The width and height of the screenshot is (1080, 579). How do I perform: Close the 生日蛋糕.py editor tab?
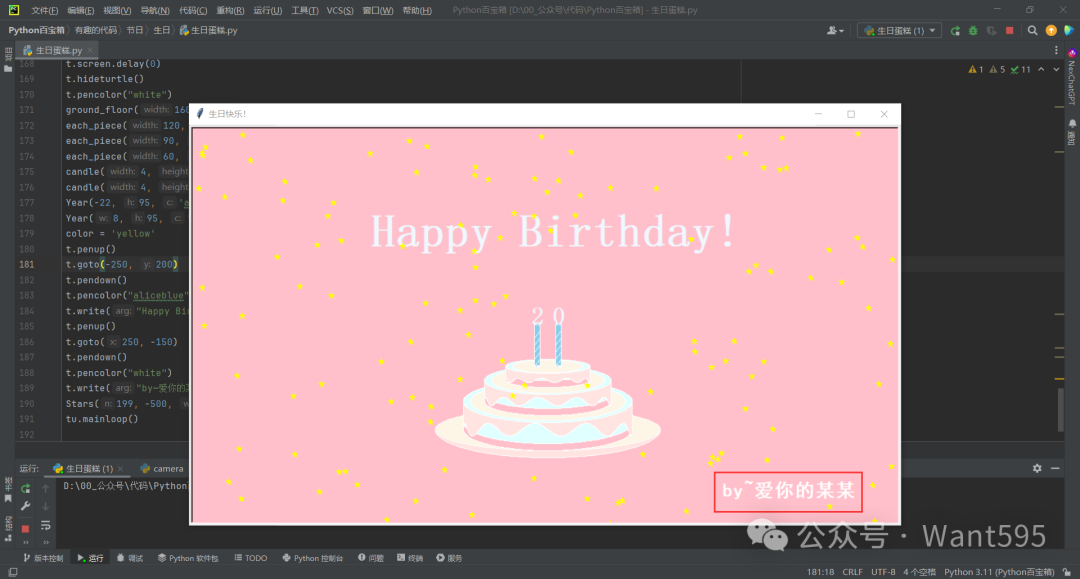click(x=90, y=50)
